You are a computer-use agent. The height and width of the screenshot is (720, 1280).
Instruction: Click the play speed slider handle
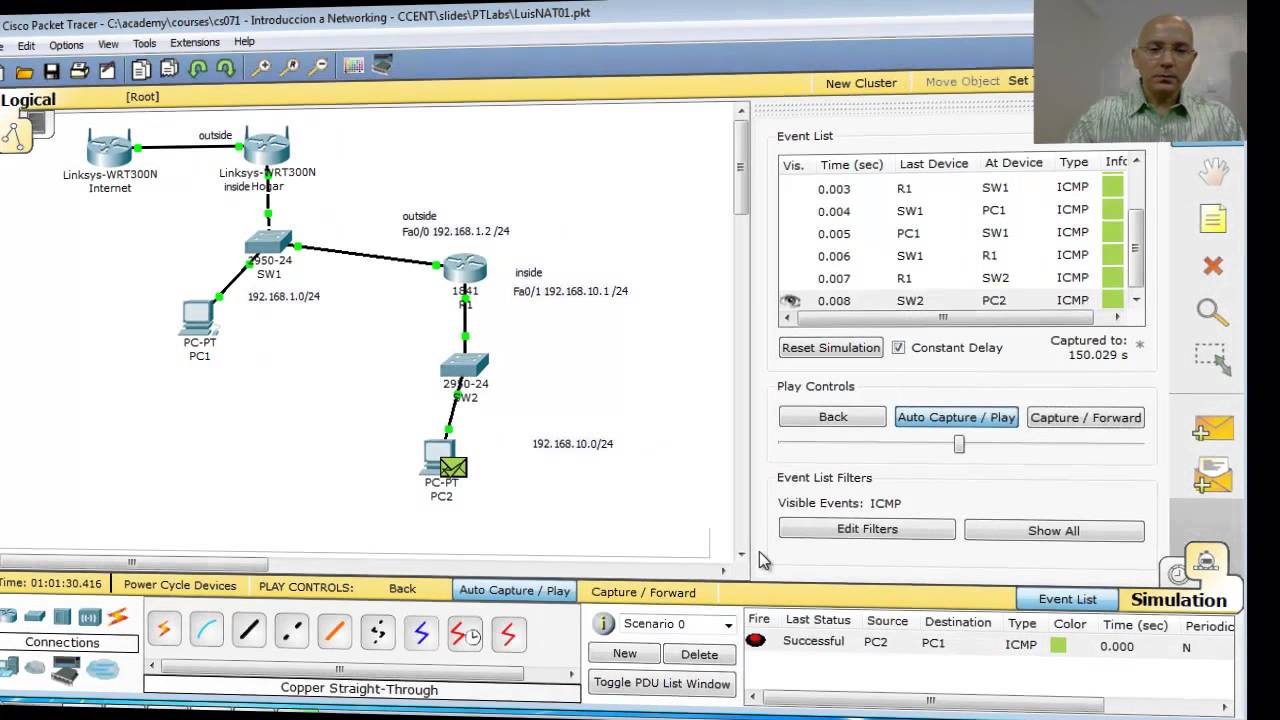click(959, 444)
